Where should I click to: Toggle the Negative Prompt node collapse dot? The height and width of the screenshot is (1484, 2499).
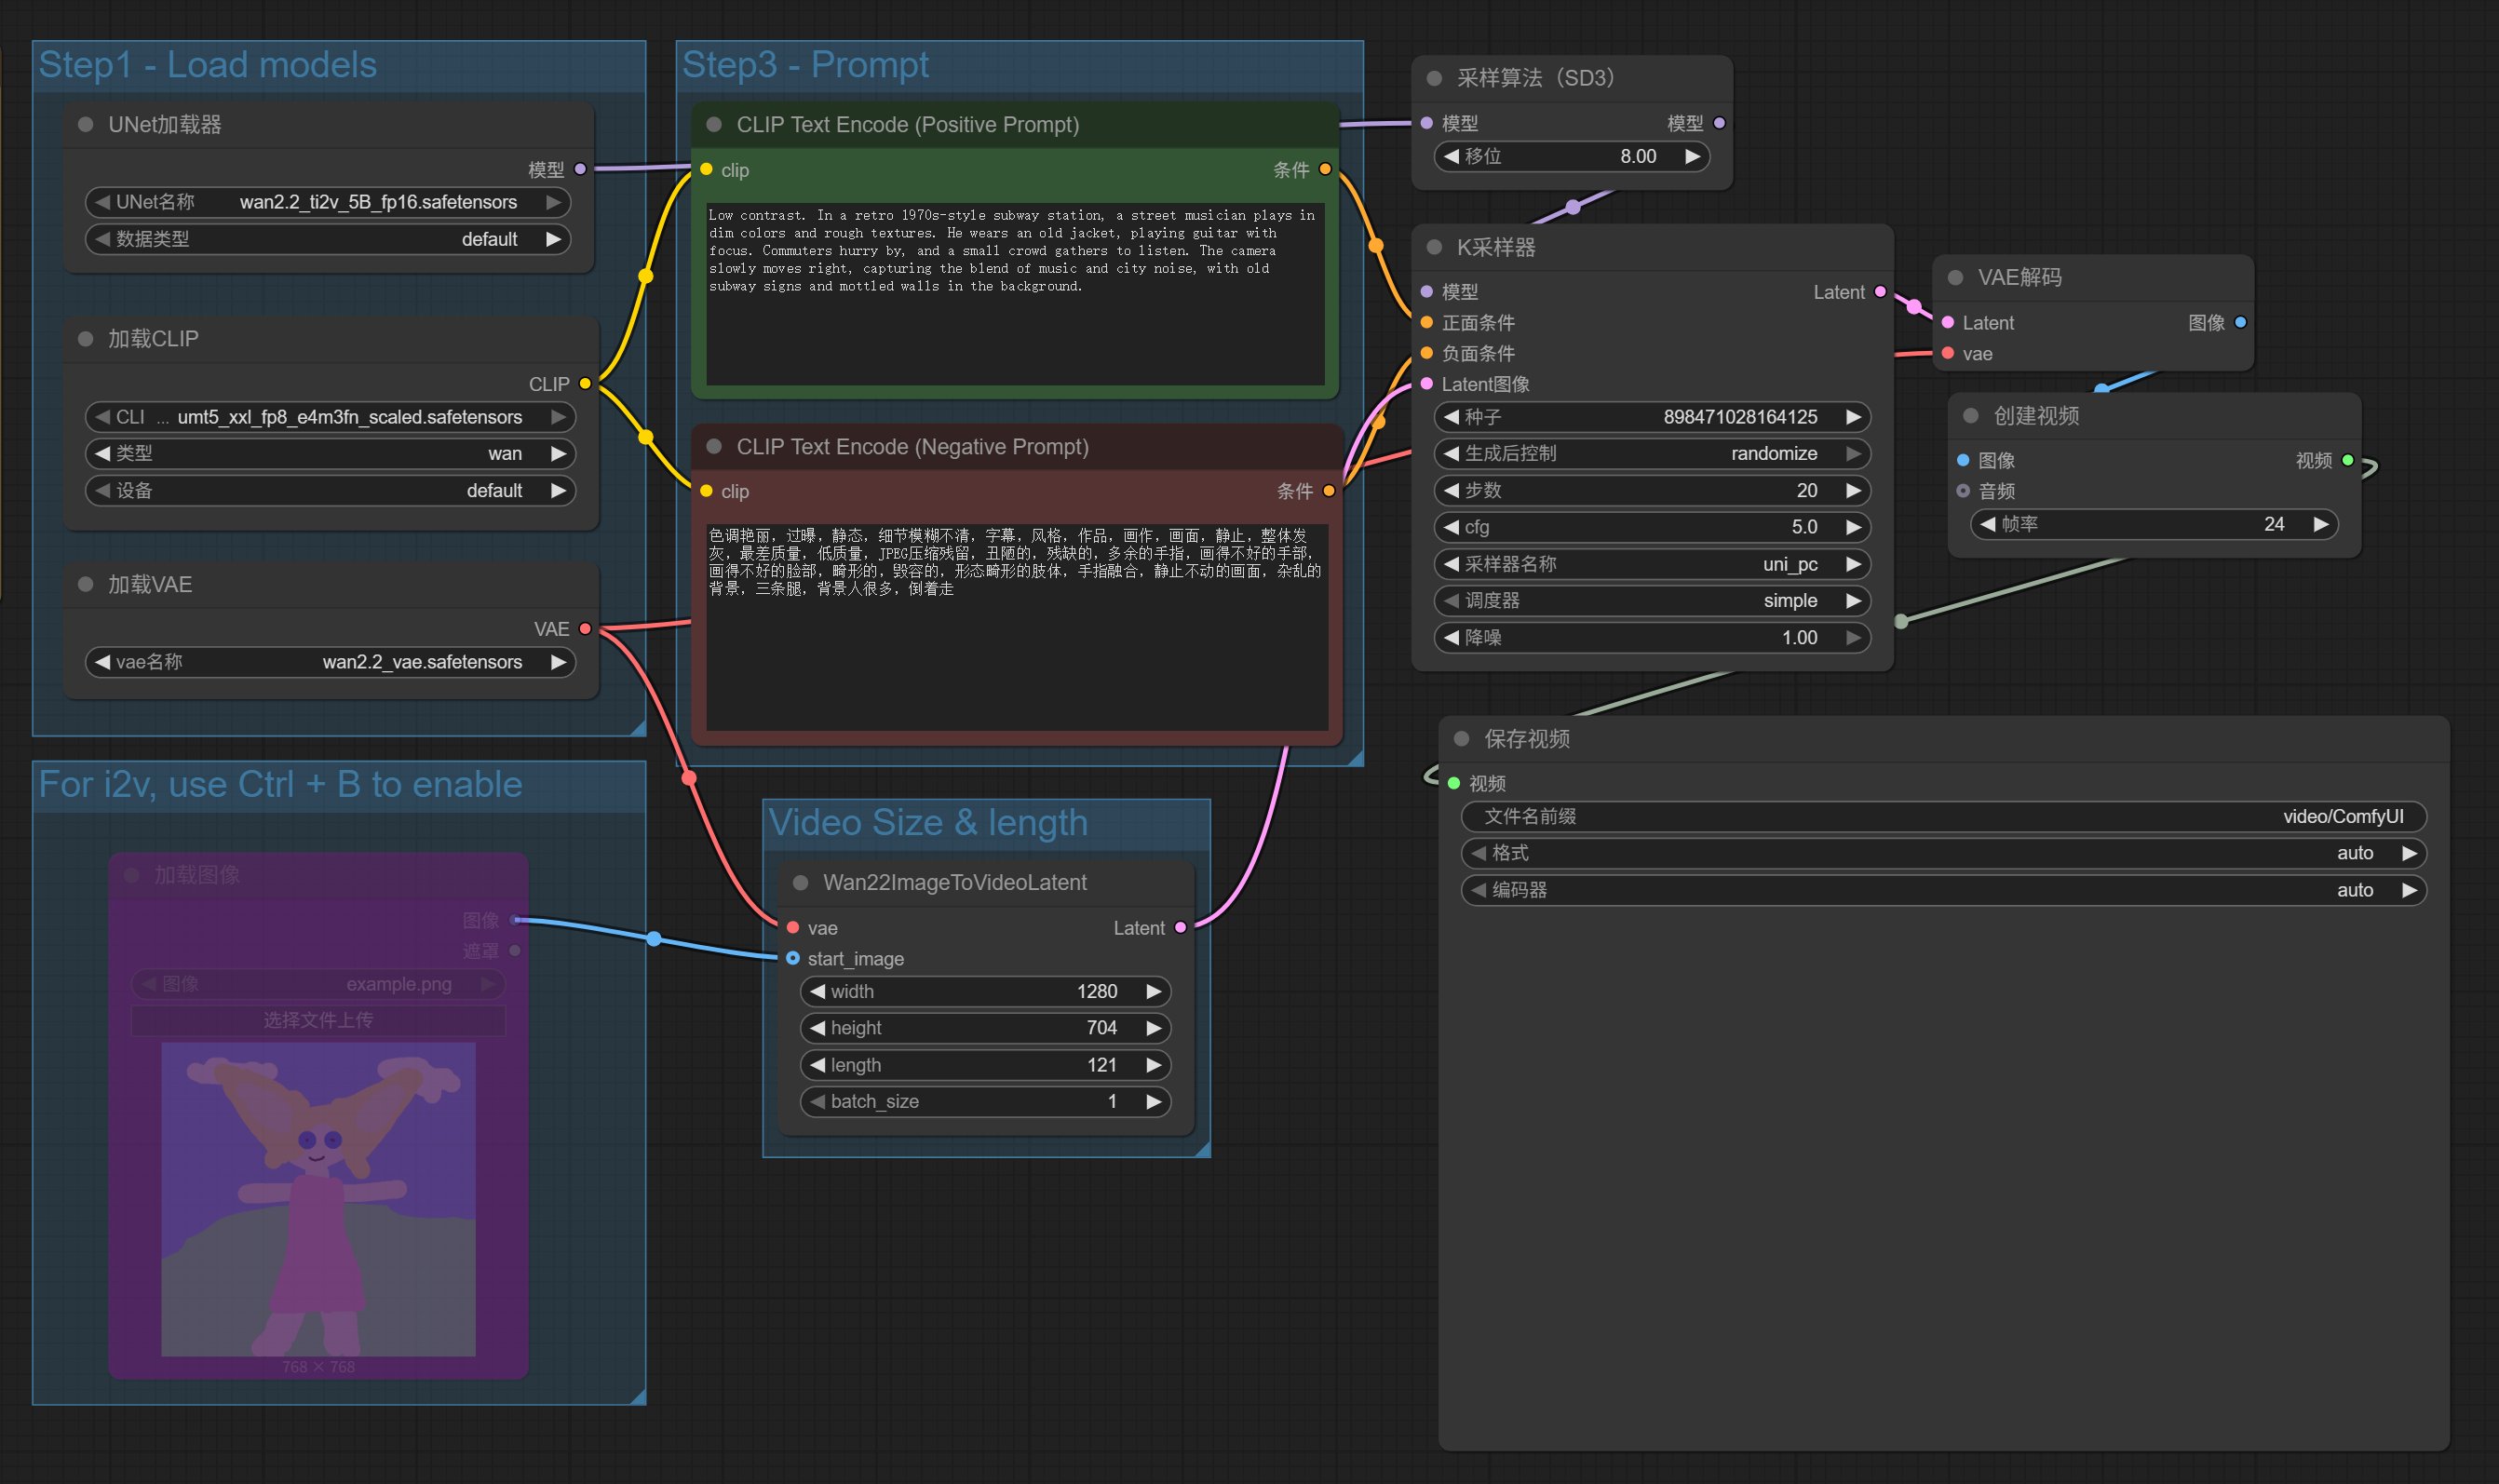[714, 447]
